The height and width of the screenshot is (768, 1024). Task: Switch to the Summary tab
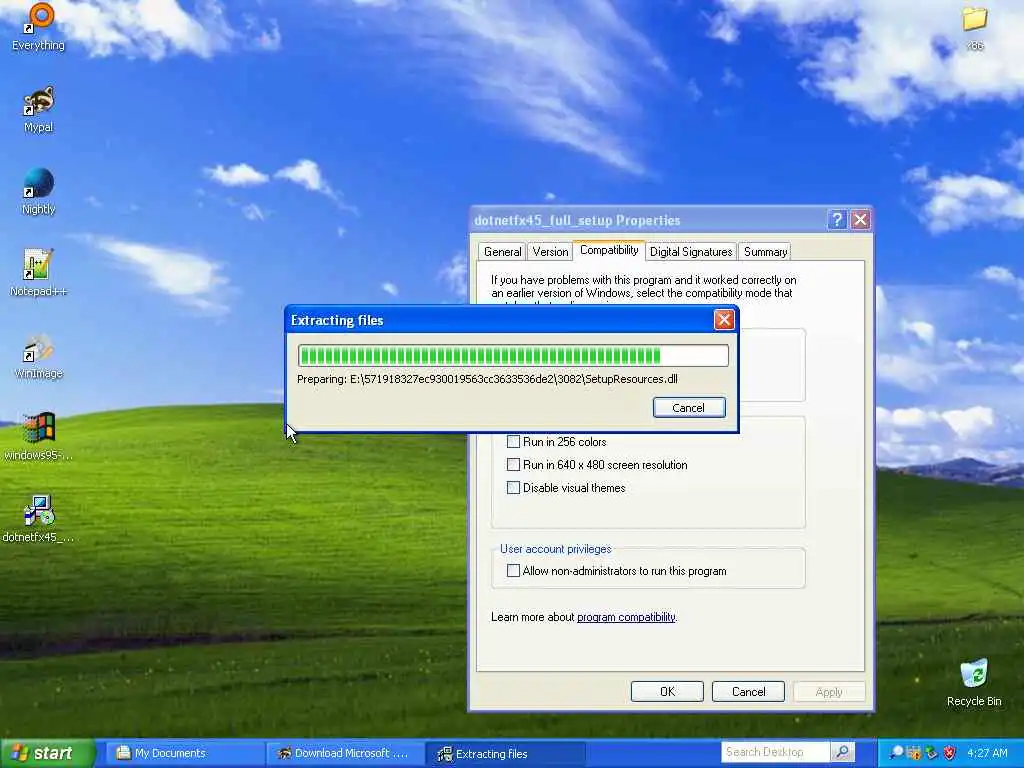click(765, 251)
